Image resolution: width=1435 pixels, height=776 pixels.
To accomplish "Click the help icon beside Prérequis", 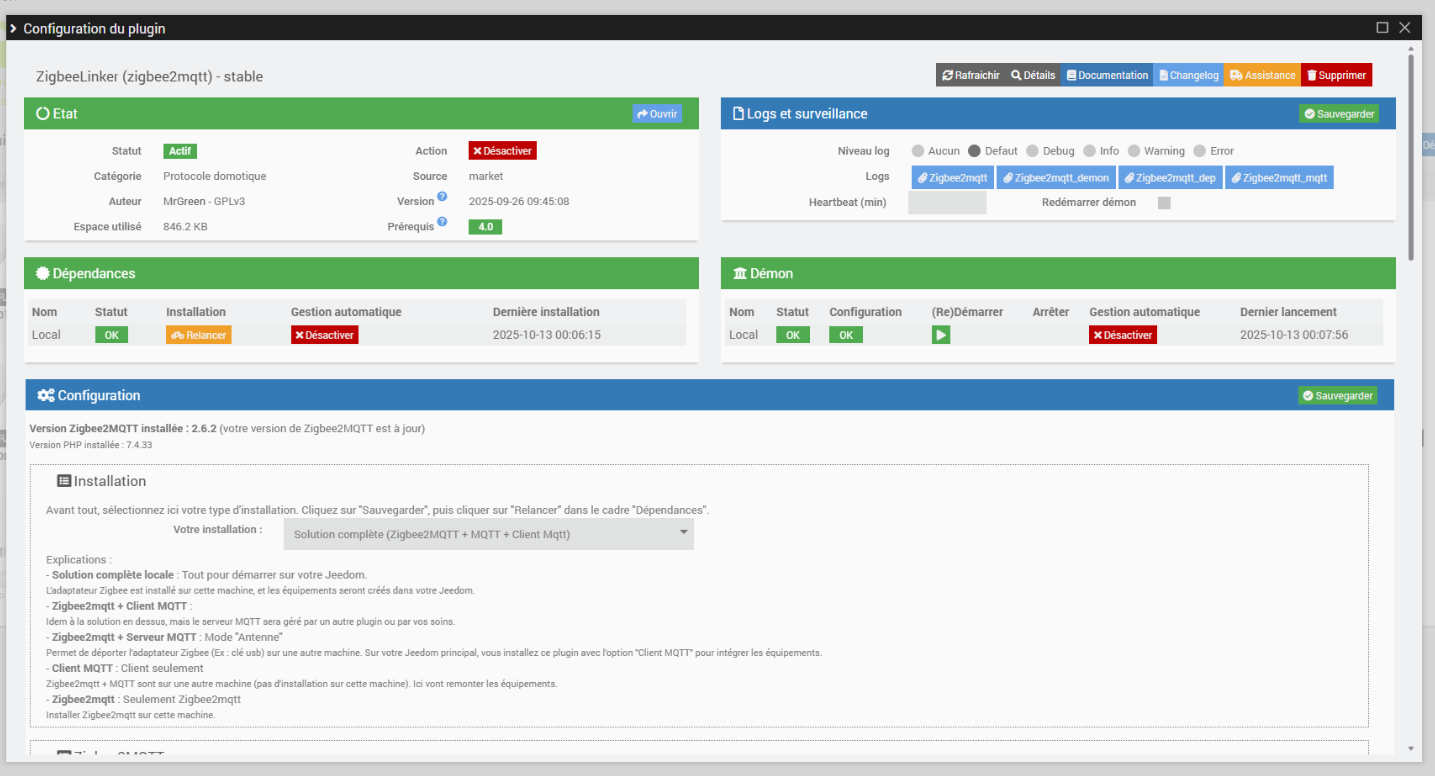I will 442,222.
